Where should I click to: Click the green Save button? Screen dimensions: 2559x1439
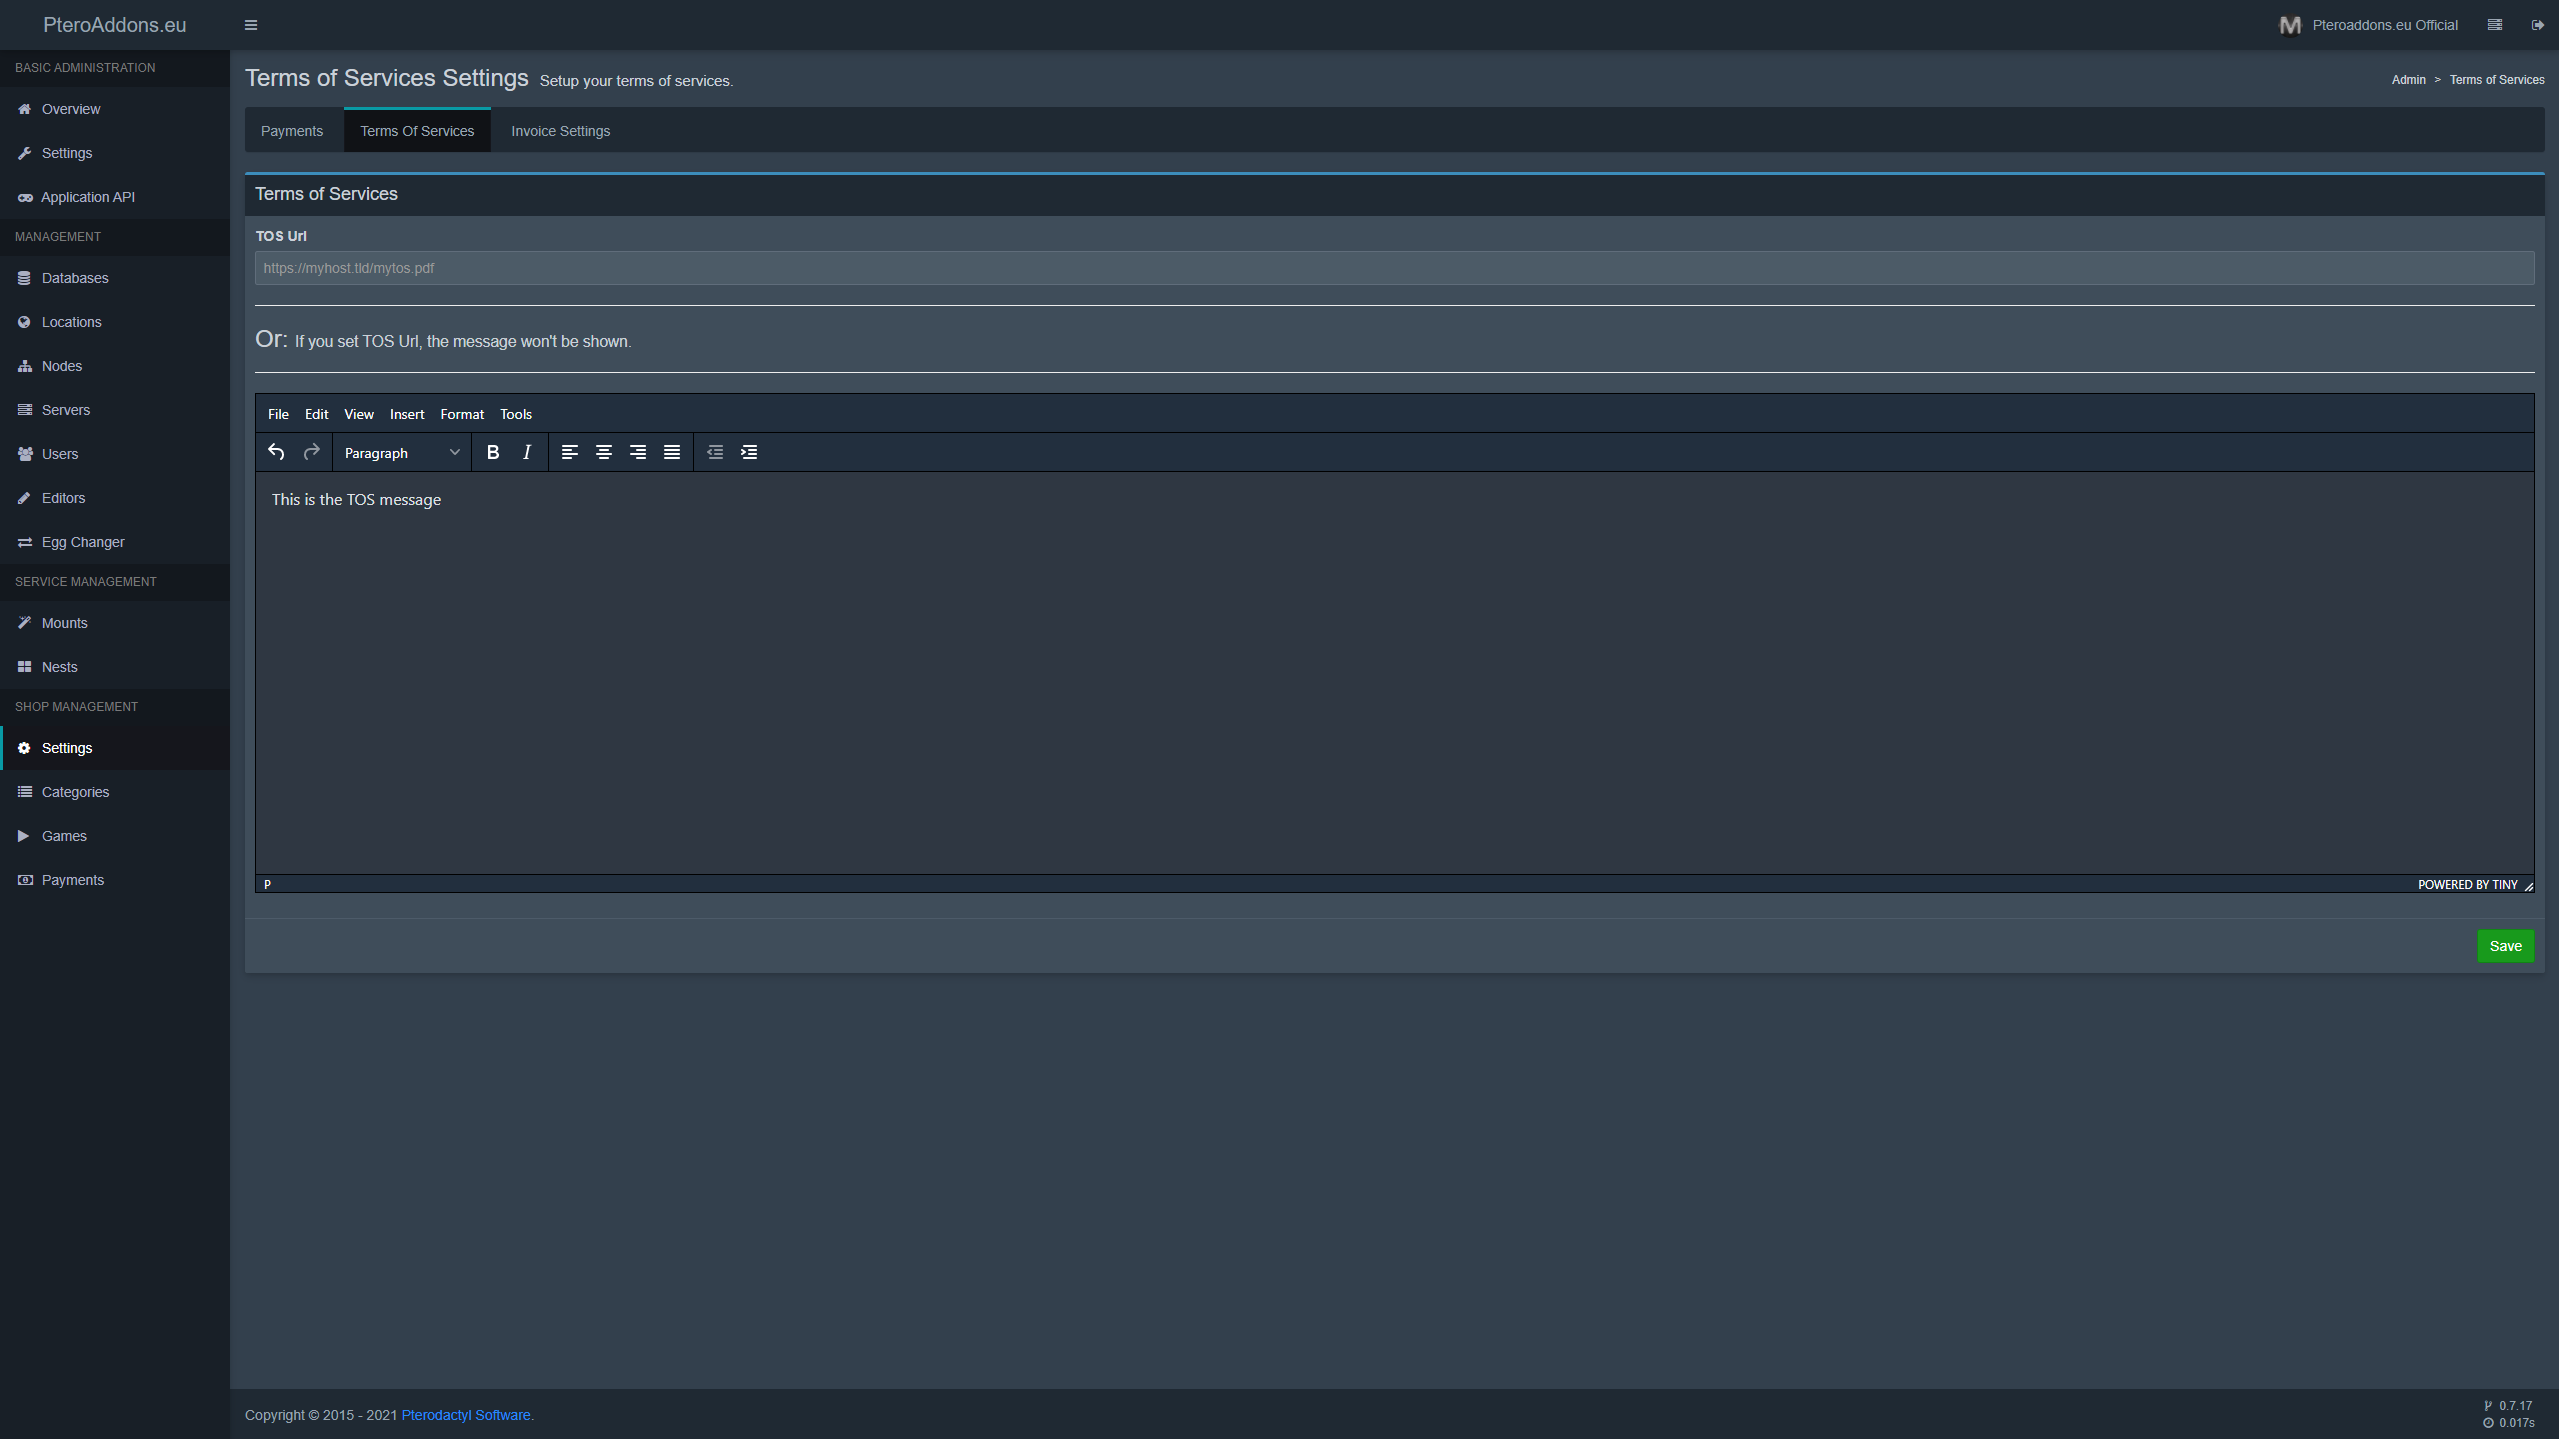(x=2504, y=946)
